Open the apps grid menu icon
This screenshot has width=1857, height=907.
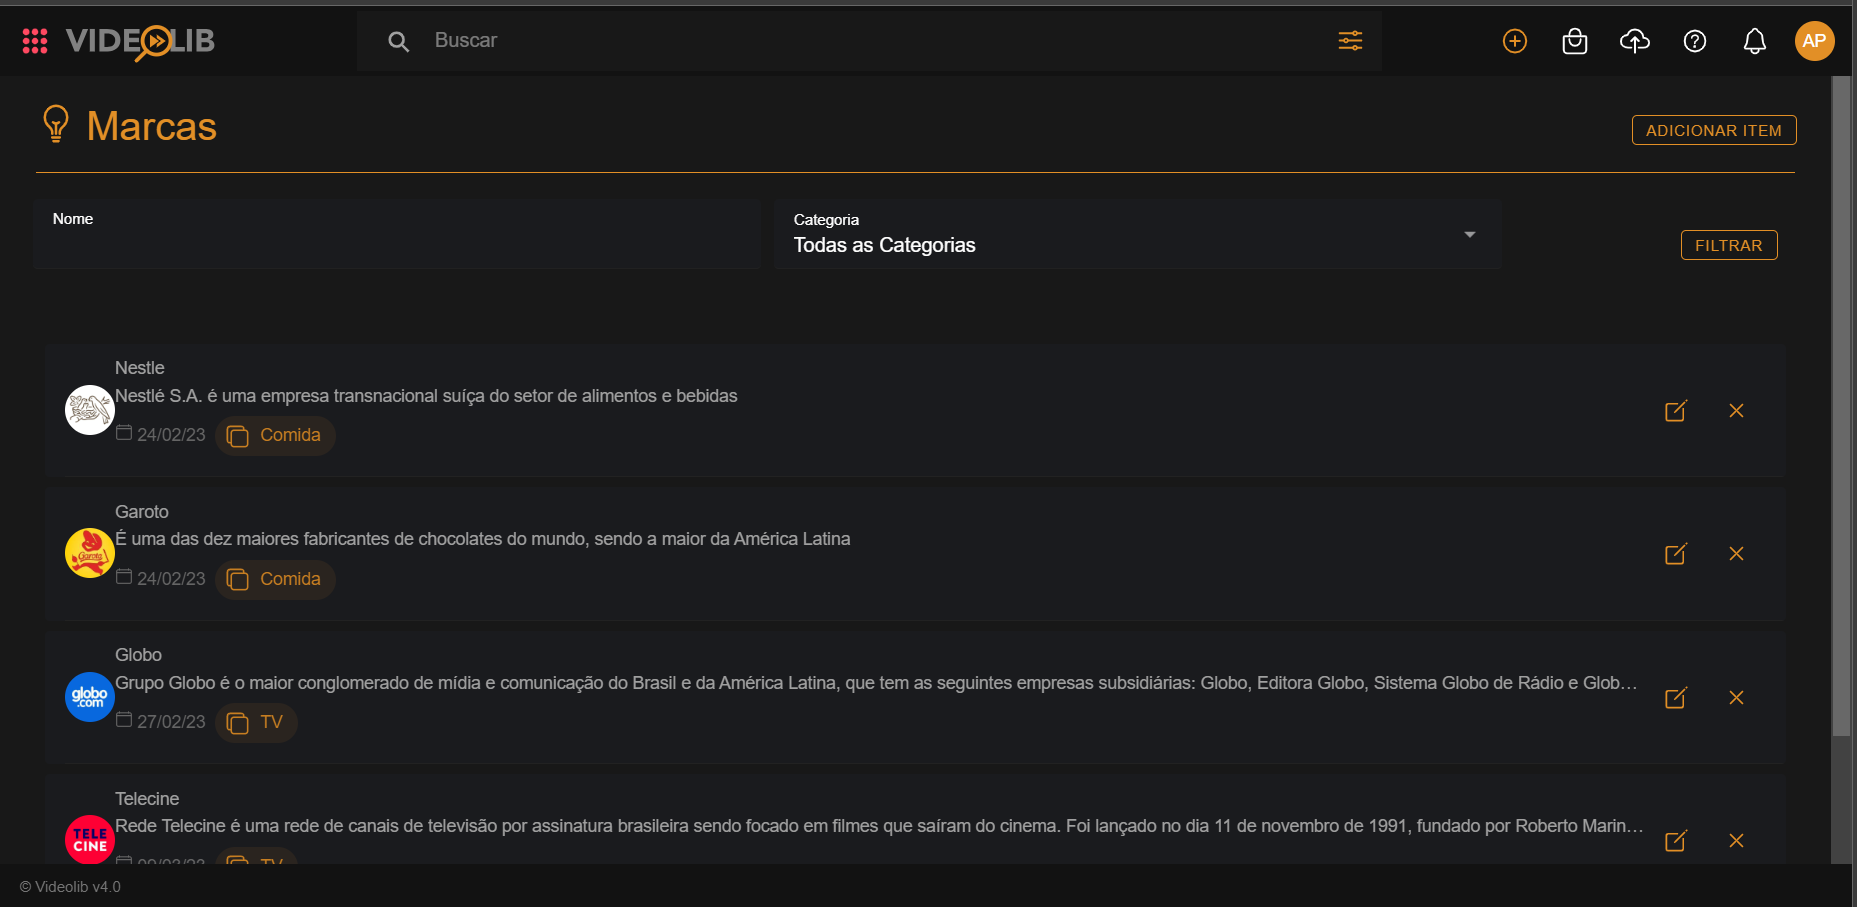click(35, 41)
